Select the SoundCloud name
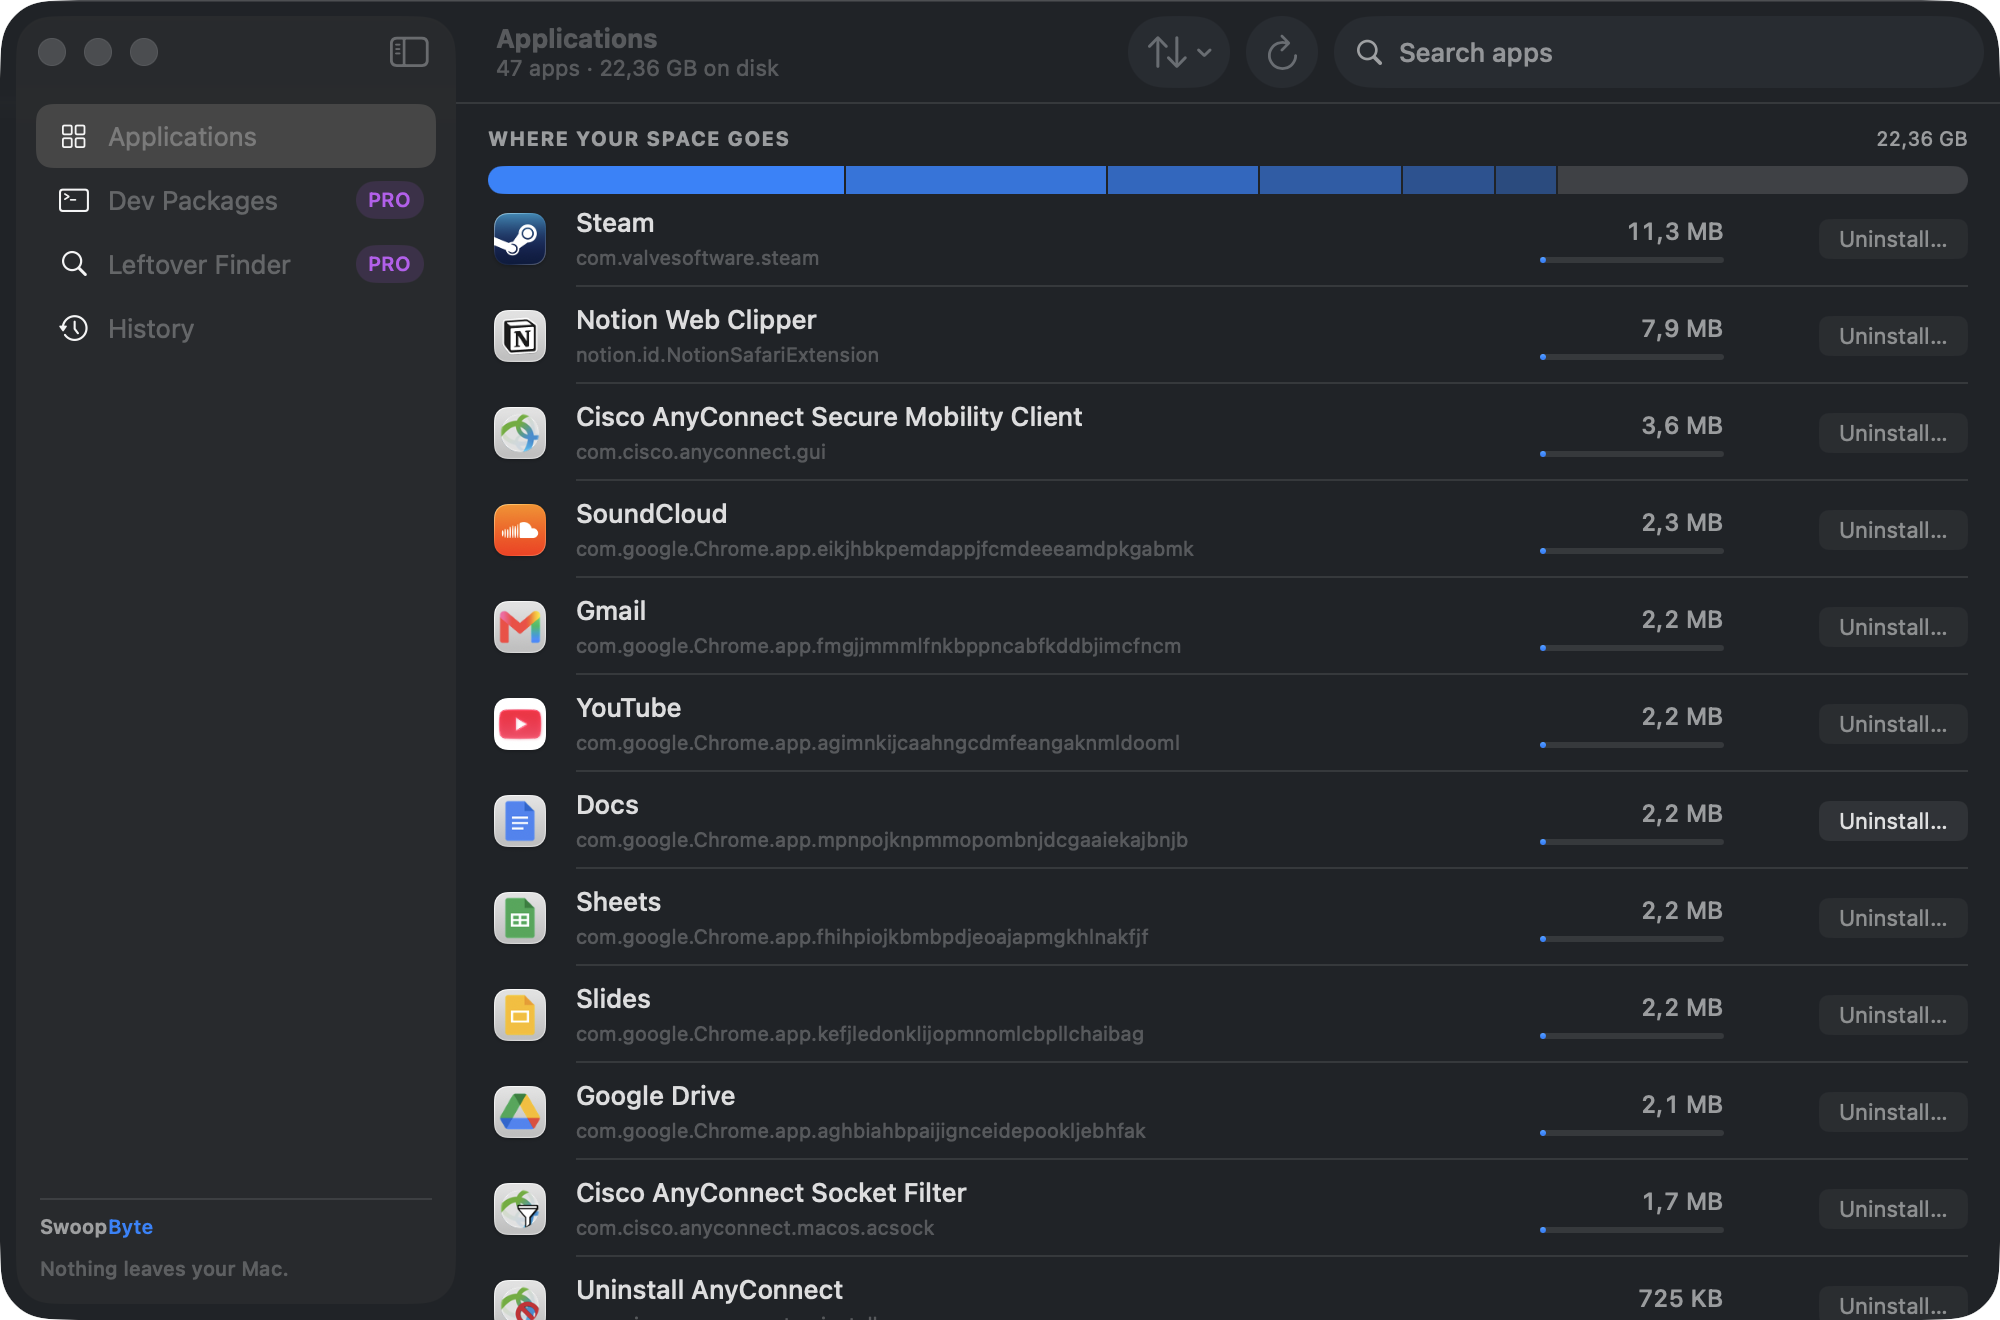Screen dimensions: 2000x1320 [x=651, y=514]
